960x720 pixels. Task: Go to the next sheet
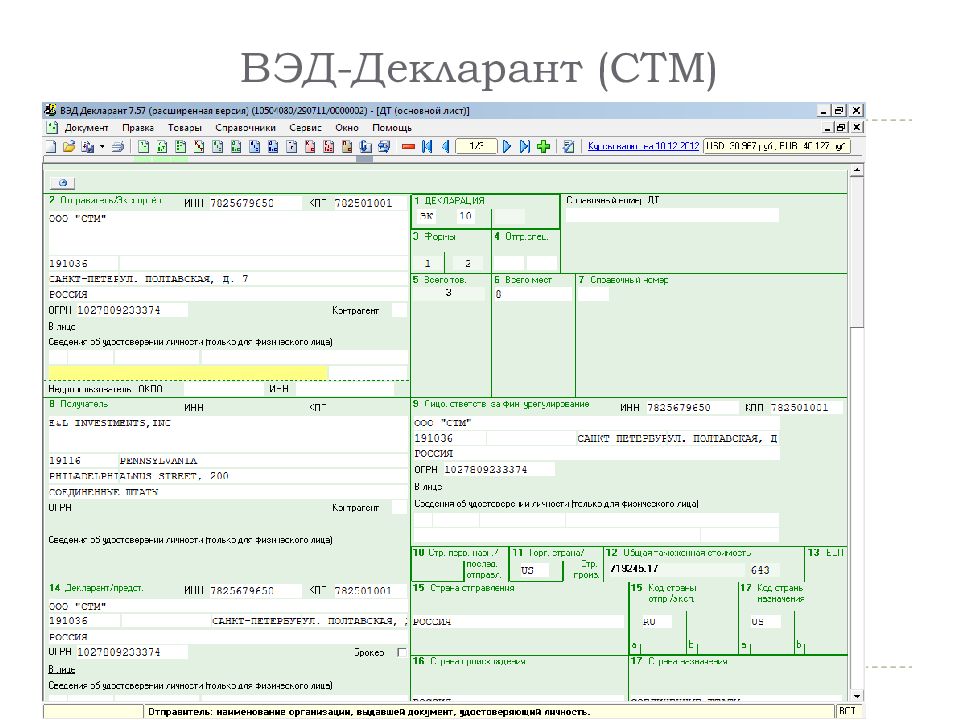[x=507, y=146]
